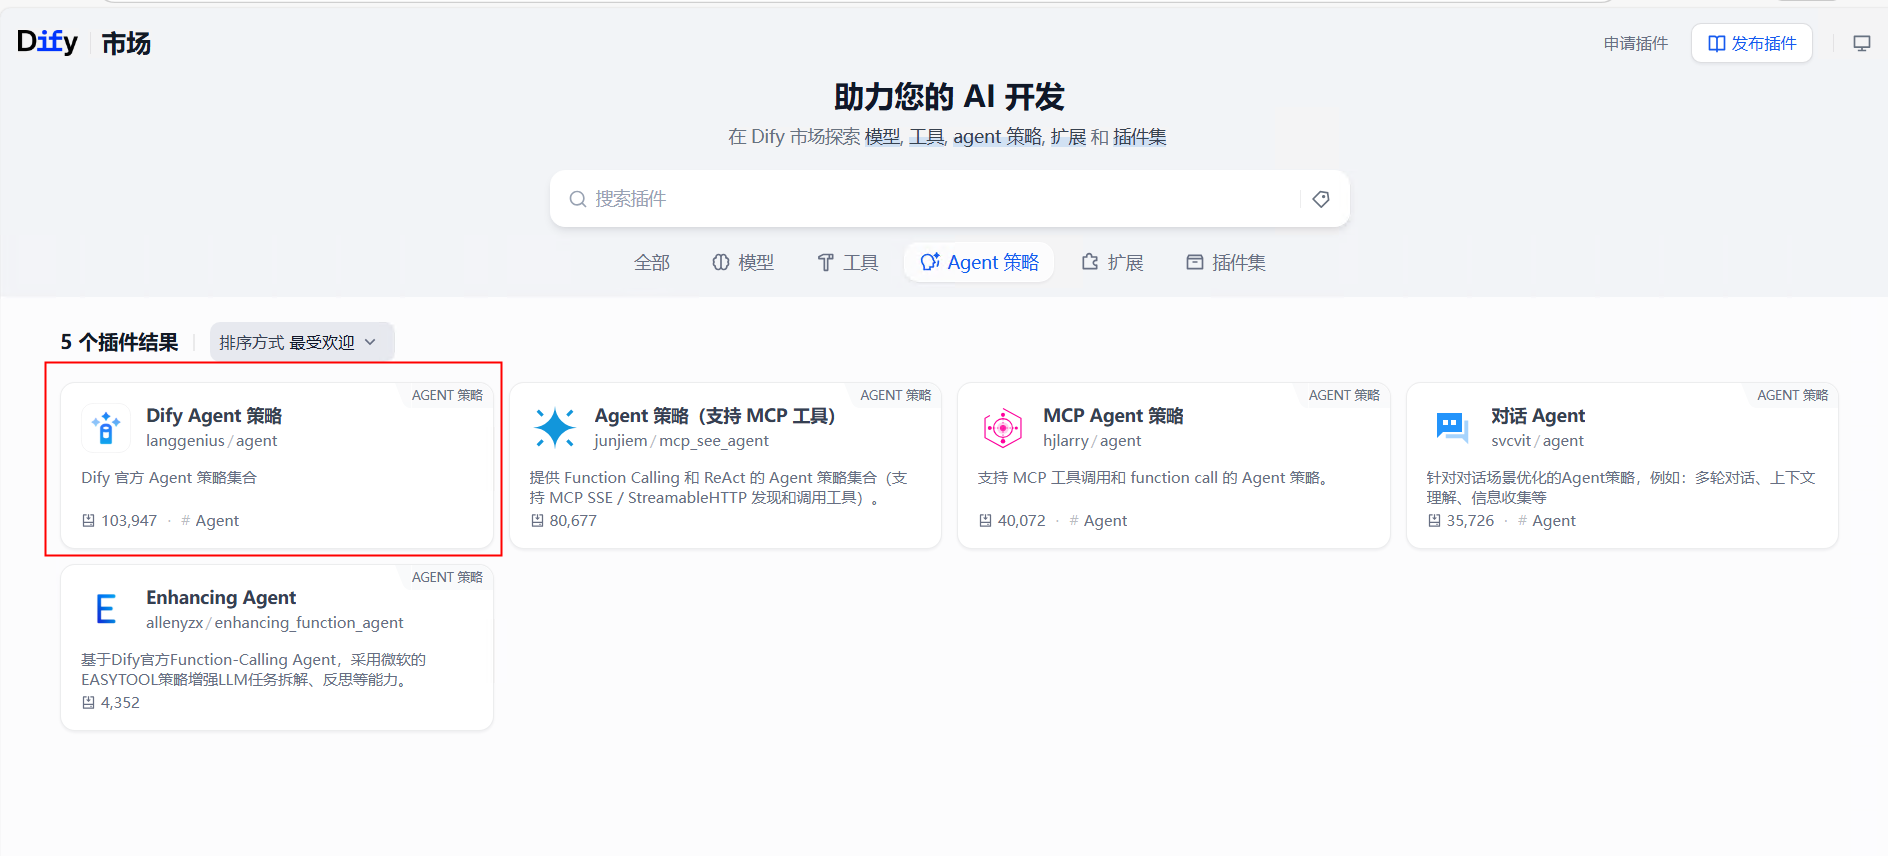Click the 插件集 tab icon
The image size is (1888, 856).
[1194, 262]
